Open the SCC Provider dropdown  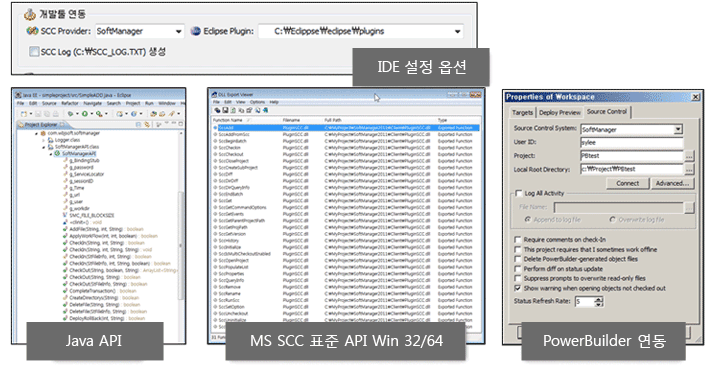[139, 31]
